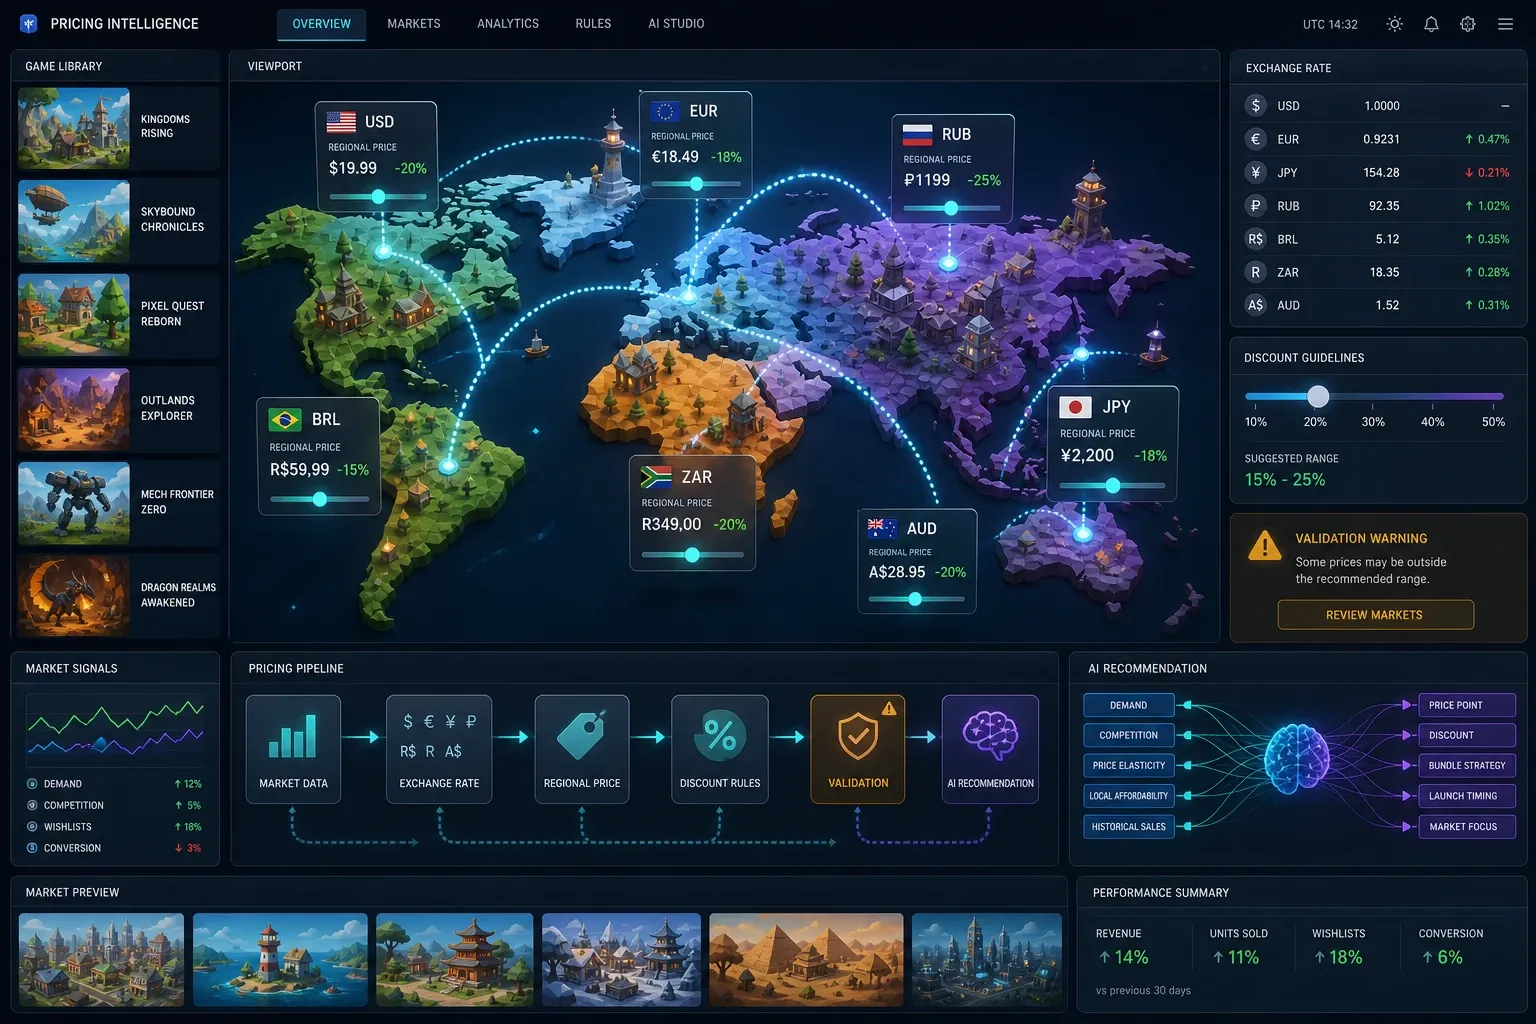Open the Analytics tab

click(508, 24)
